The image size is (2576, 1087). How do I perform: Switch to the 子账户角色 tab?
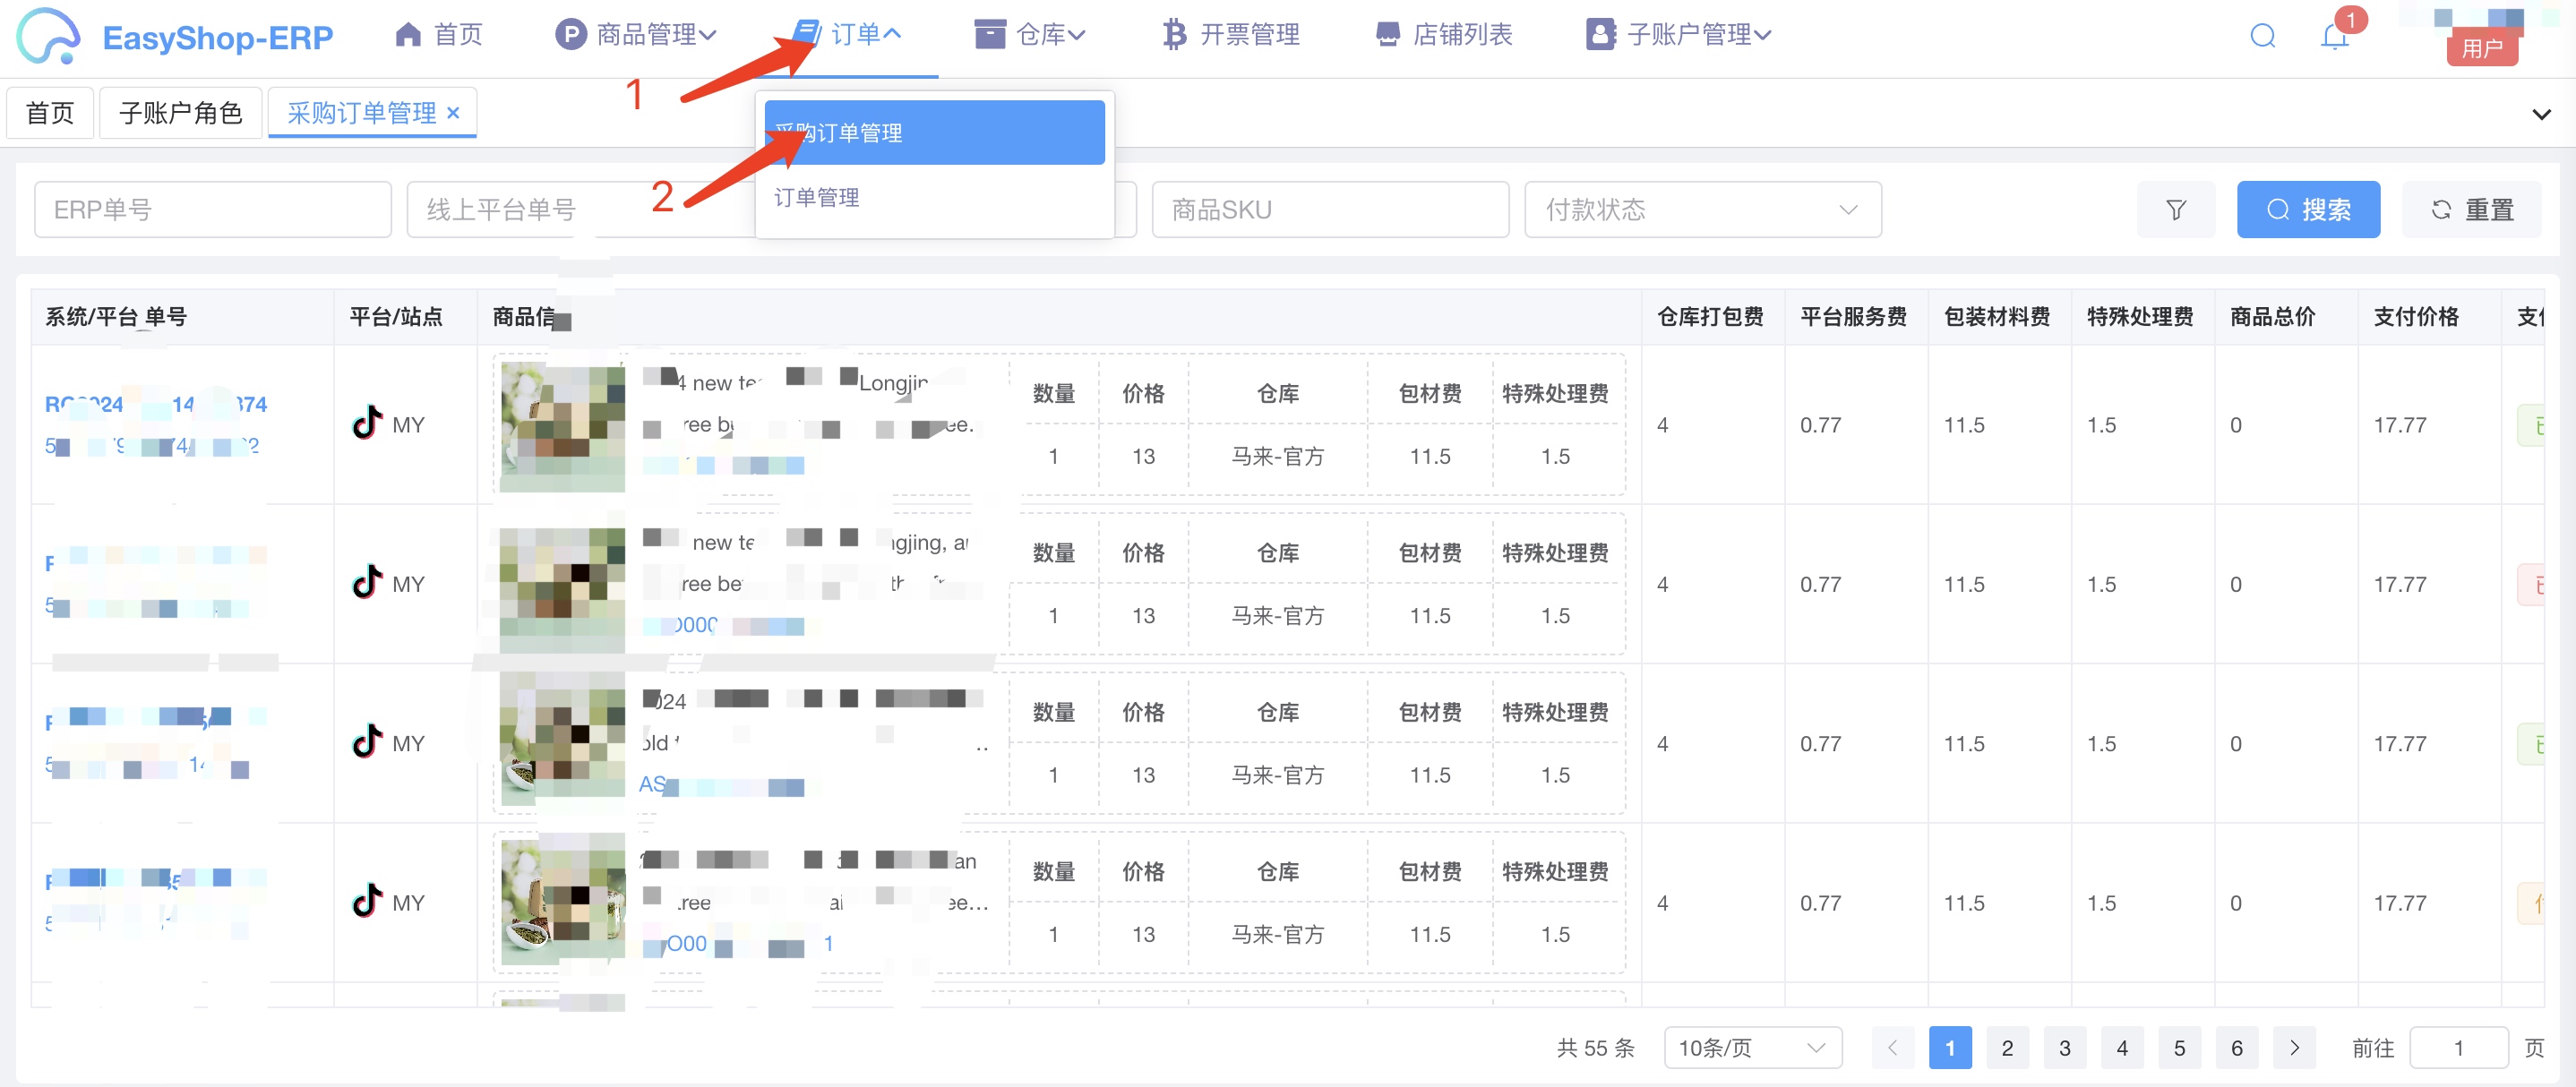(181, 113)
